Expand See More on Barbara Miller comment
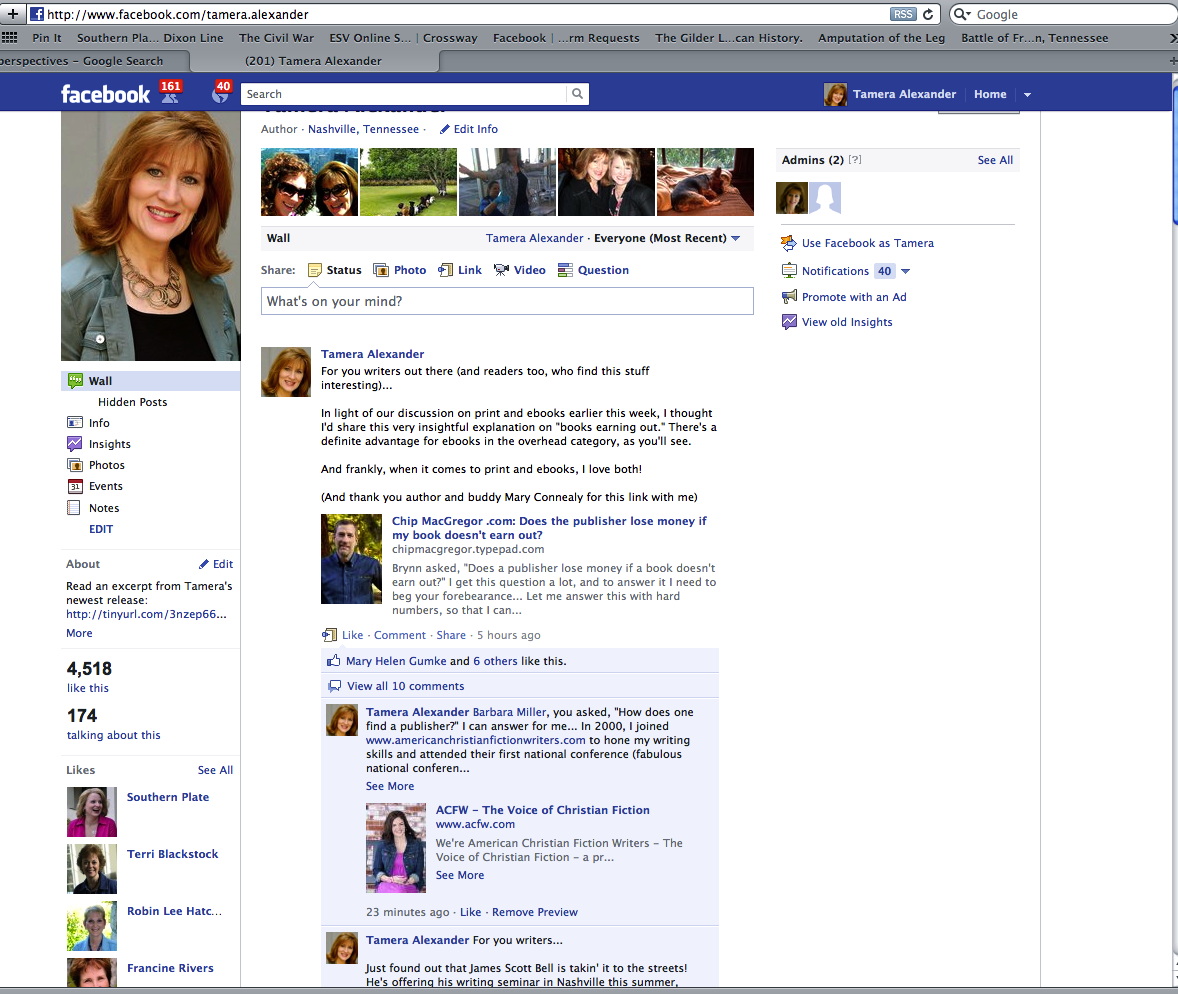The height and width of the screenshot is (994, 1178). click(x=390, y=786)
